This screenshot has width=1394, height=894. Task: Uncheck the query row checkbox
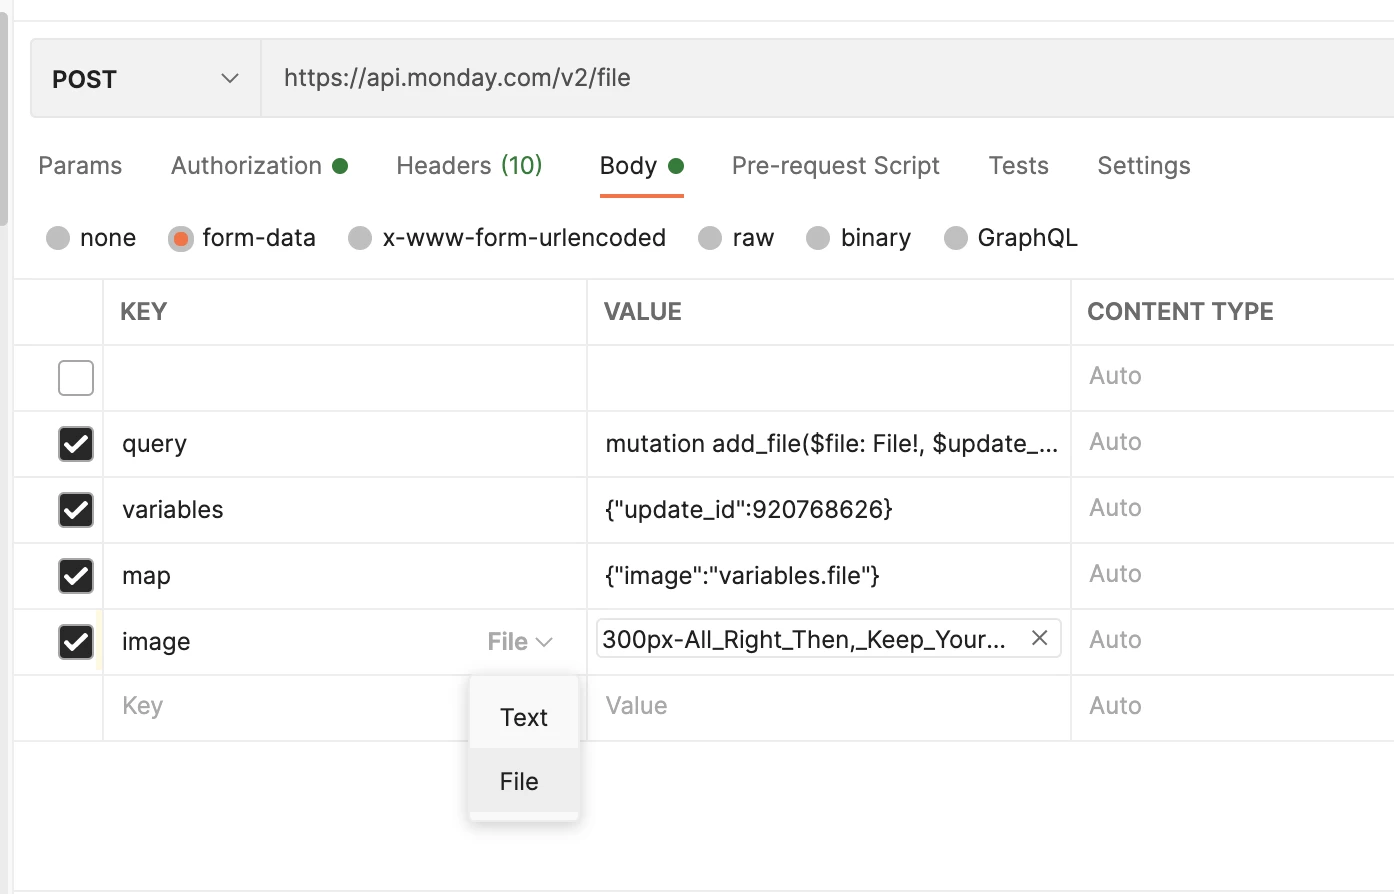[76, 444]
